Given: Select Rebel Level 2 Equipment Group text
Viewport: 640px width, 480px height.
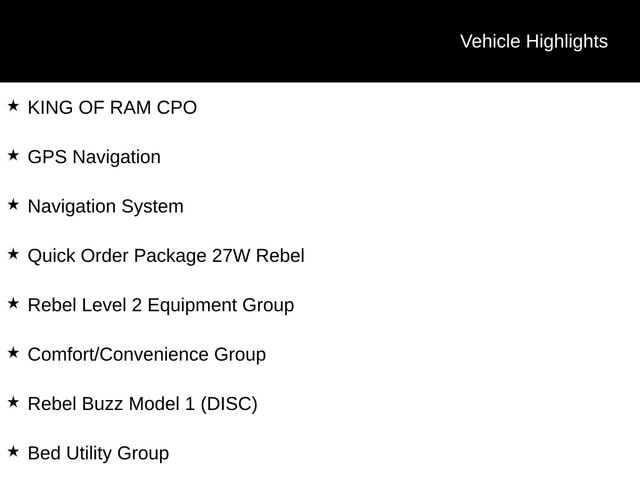Looking at the screenshot, I should coord(161,306).
